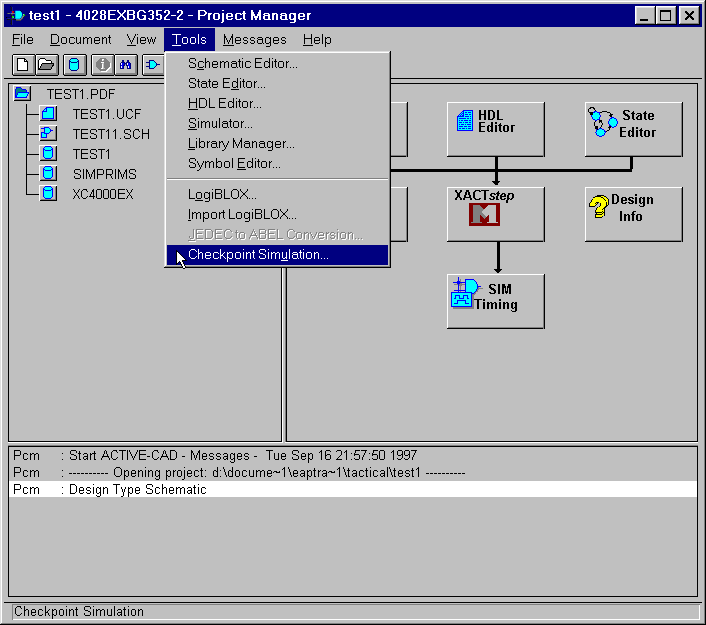Open the Messages menu
The height and width of the screenshot is (625, 706).
click(x=255, y=40)
